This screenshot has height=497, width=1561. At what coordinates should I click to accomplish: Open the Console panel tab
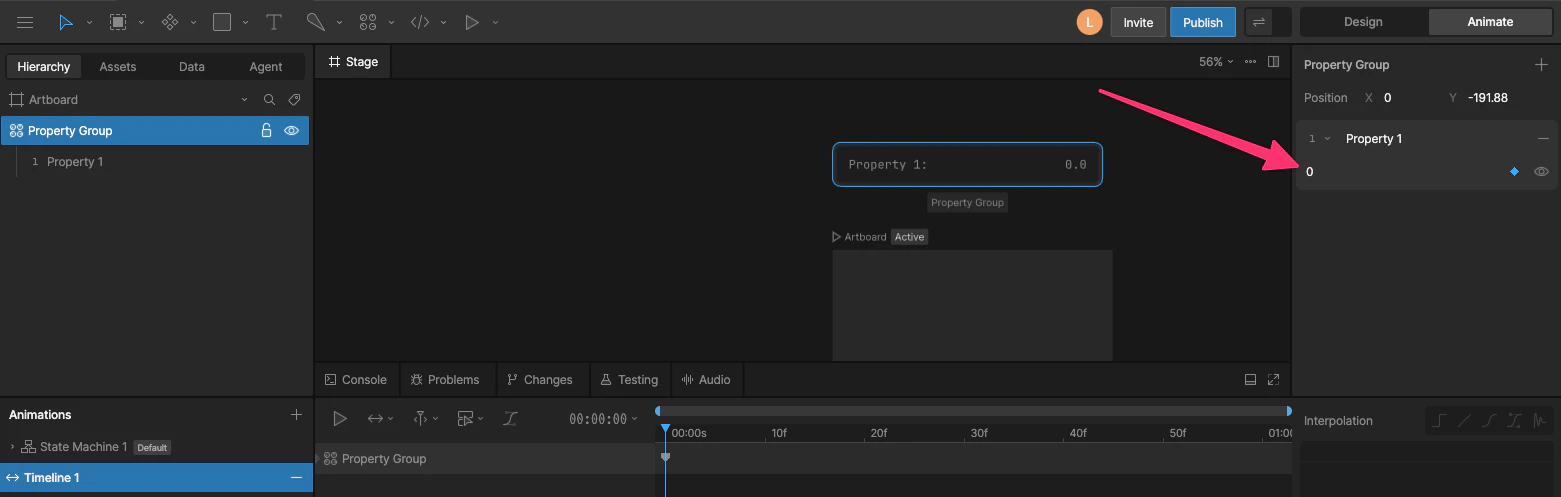[356, 380]
